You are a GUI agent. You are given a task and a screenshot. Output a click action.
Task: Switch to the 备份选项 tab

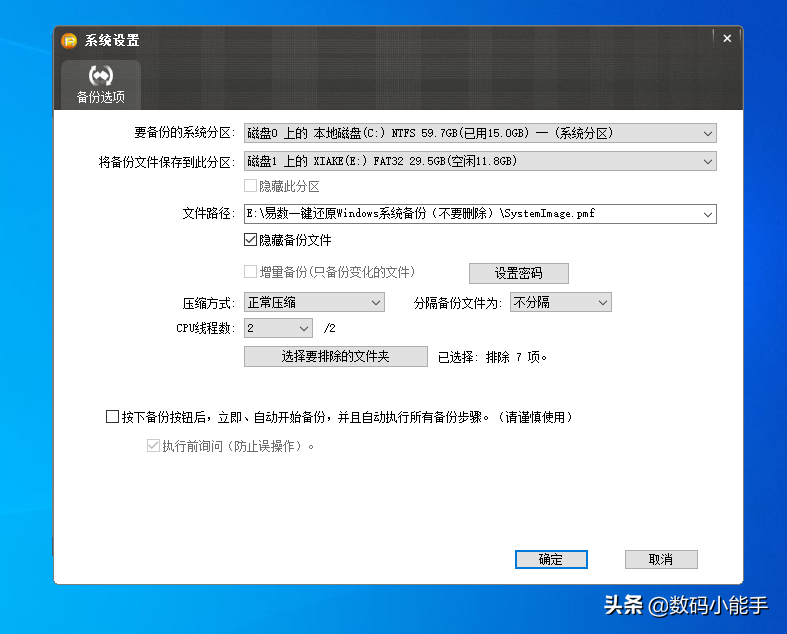(100, 85)
